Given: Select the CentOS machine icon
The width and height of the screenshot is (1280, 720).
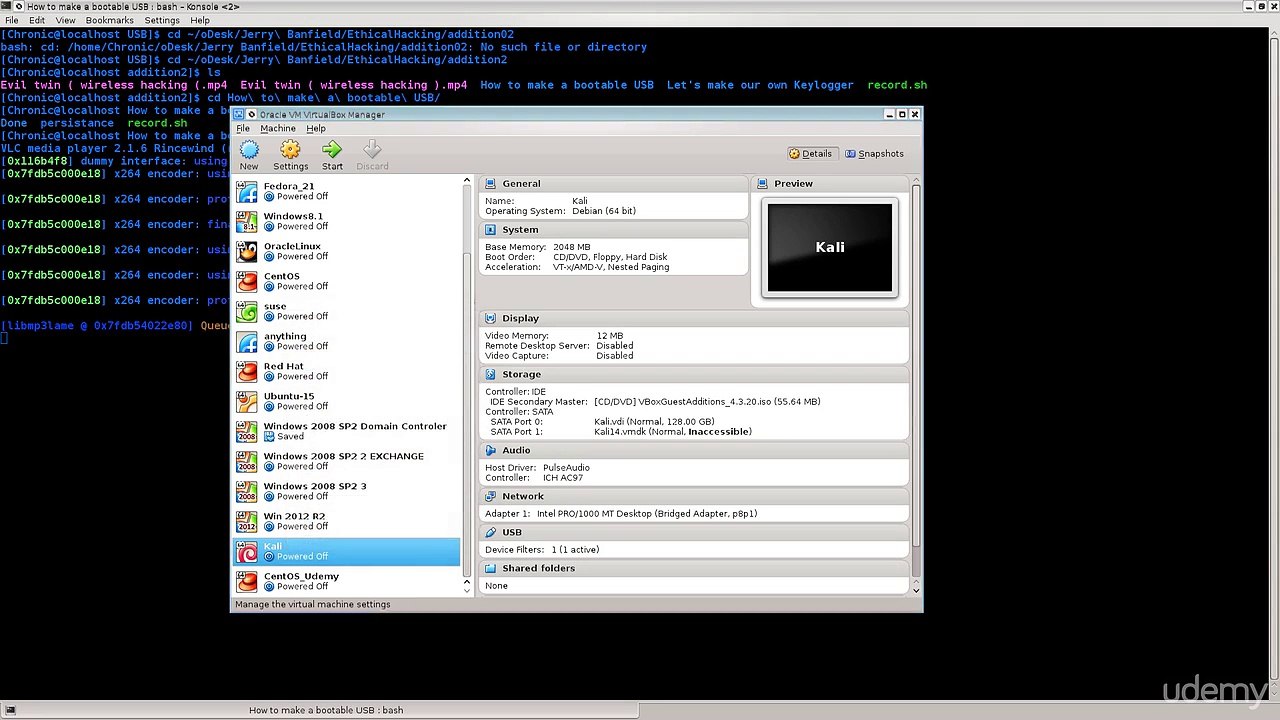Looking at the screenshot, I should point(247,281).
